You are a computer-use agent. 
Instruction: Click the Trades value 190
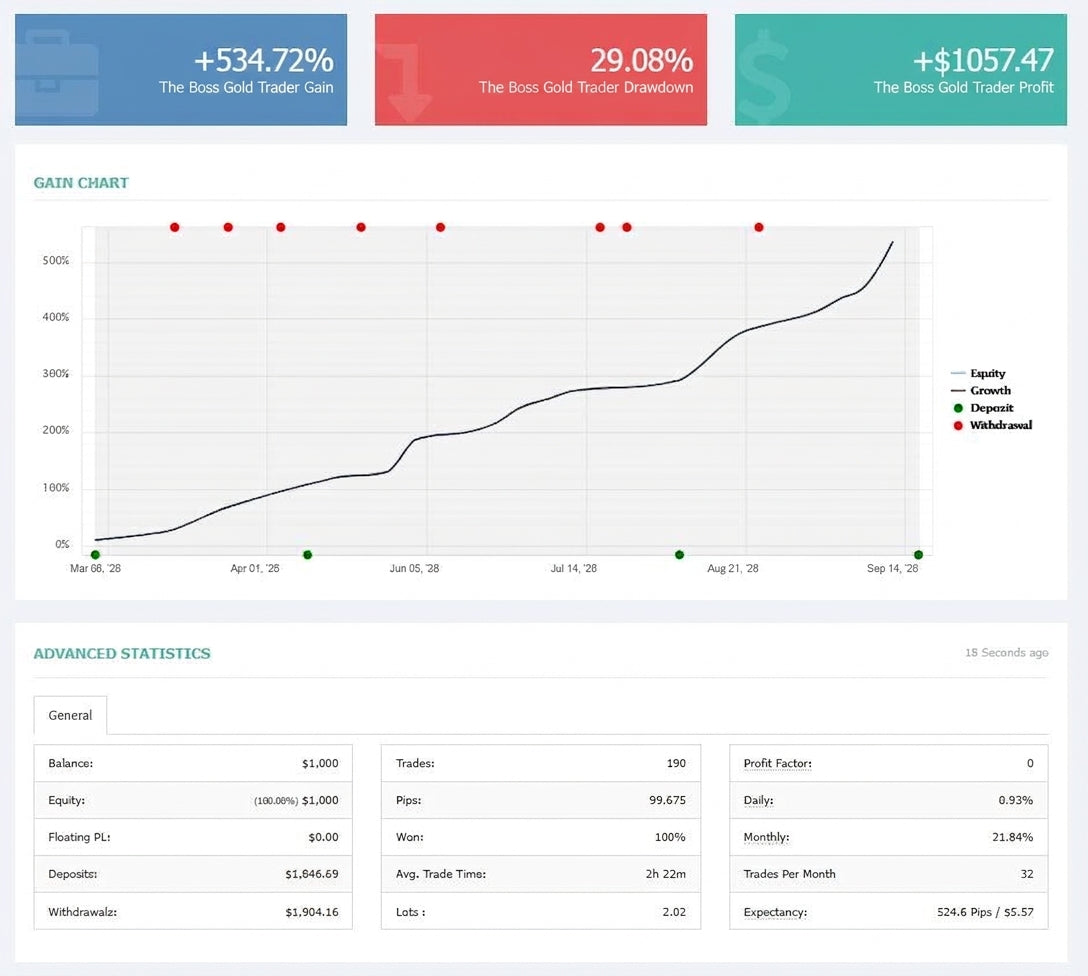coord(676,763)
